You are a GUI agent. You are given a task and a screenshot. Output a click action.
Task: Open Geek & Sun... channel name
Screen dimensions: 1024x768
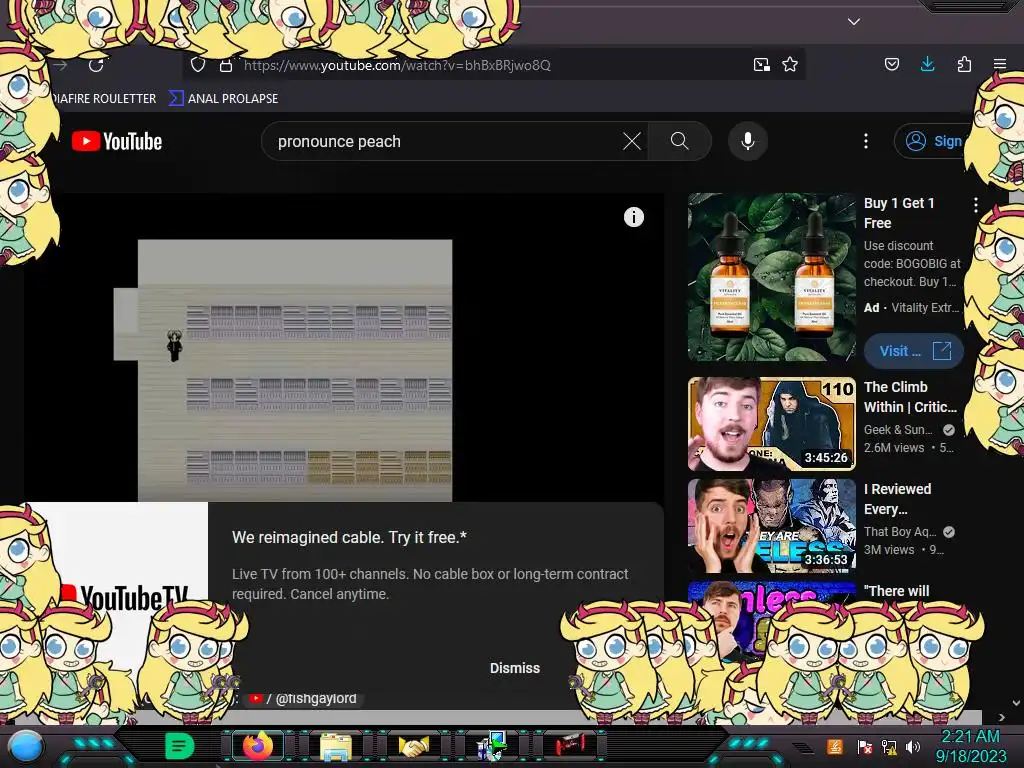(x=898, y=430)
